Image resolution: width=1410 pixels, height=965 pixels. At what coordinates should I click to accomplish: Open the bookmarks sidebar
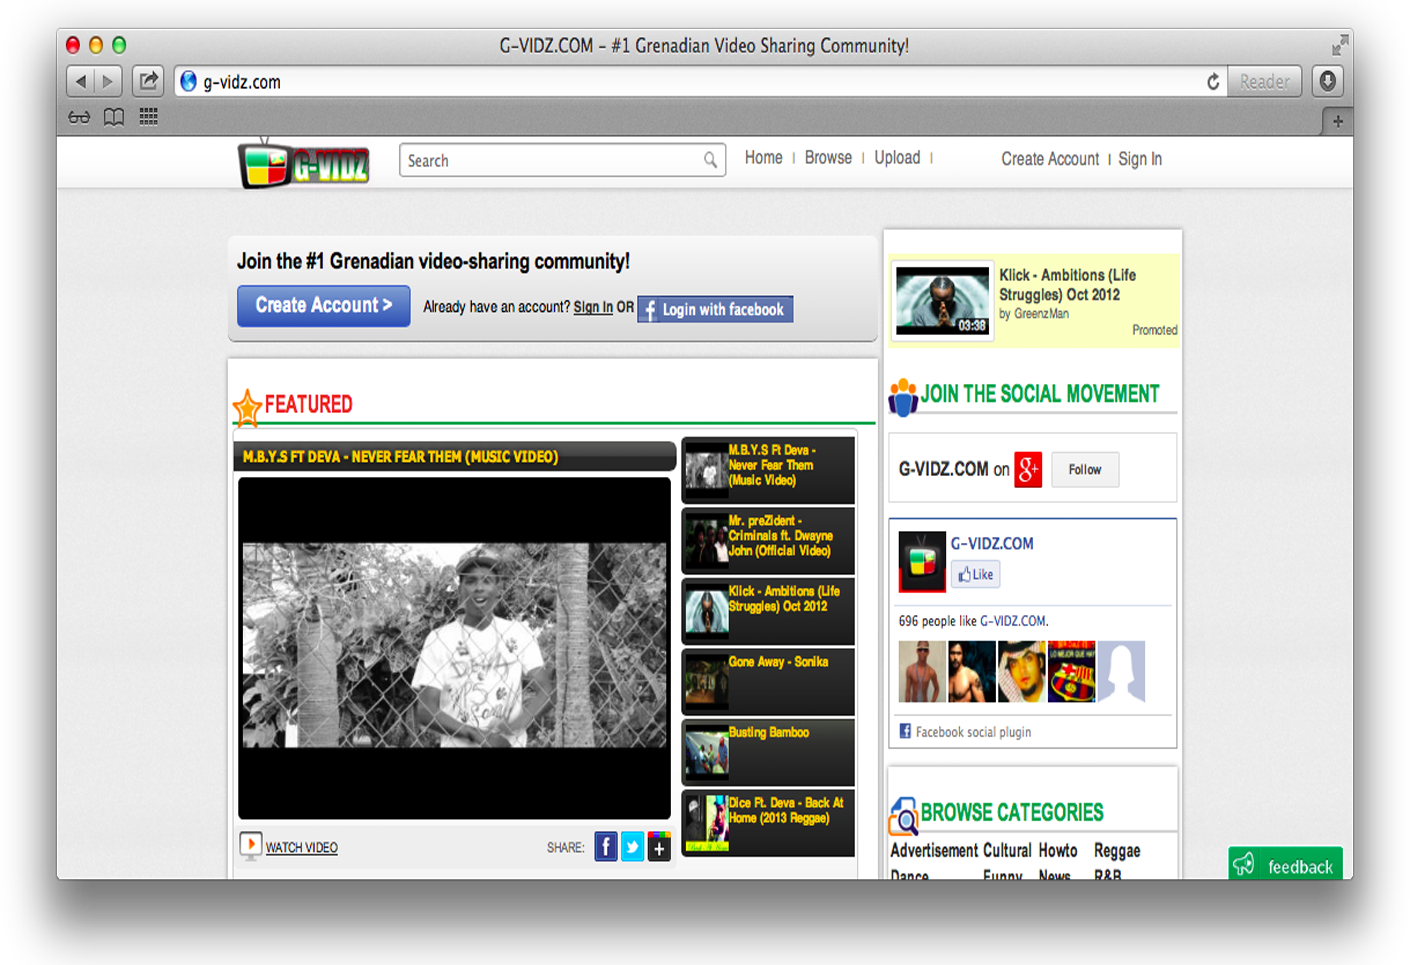tap(113, 117)
